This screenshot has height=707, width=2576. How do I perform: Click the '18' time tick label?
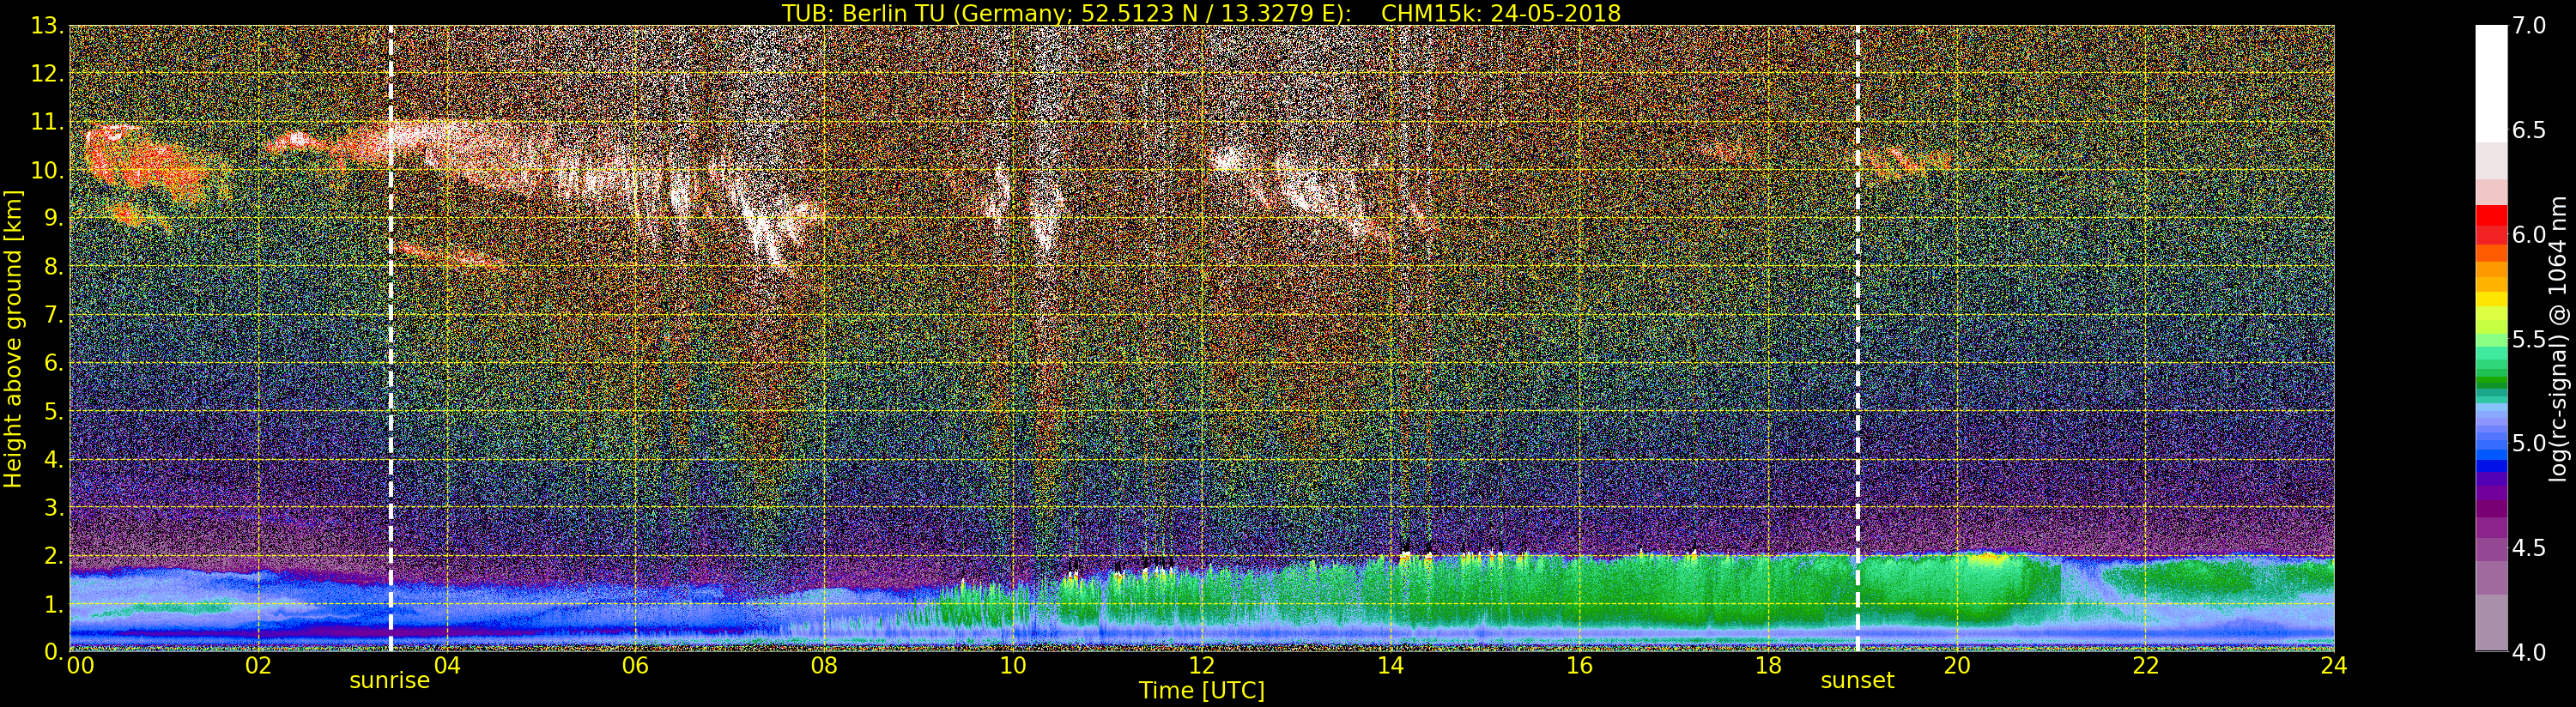1768,666
